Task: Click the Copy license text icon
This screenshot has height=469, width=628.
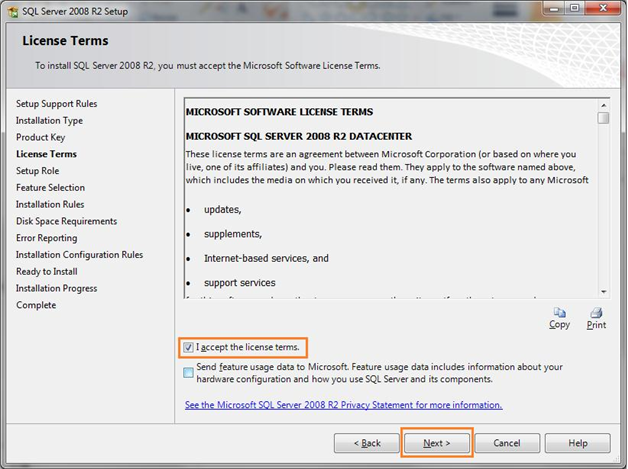Action: 560,312
